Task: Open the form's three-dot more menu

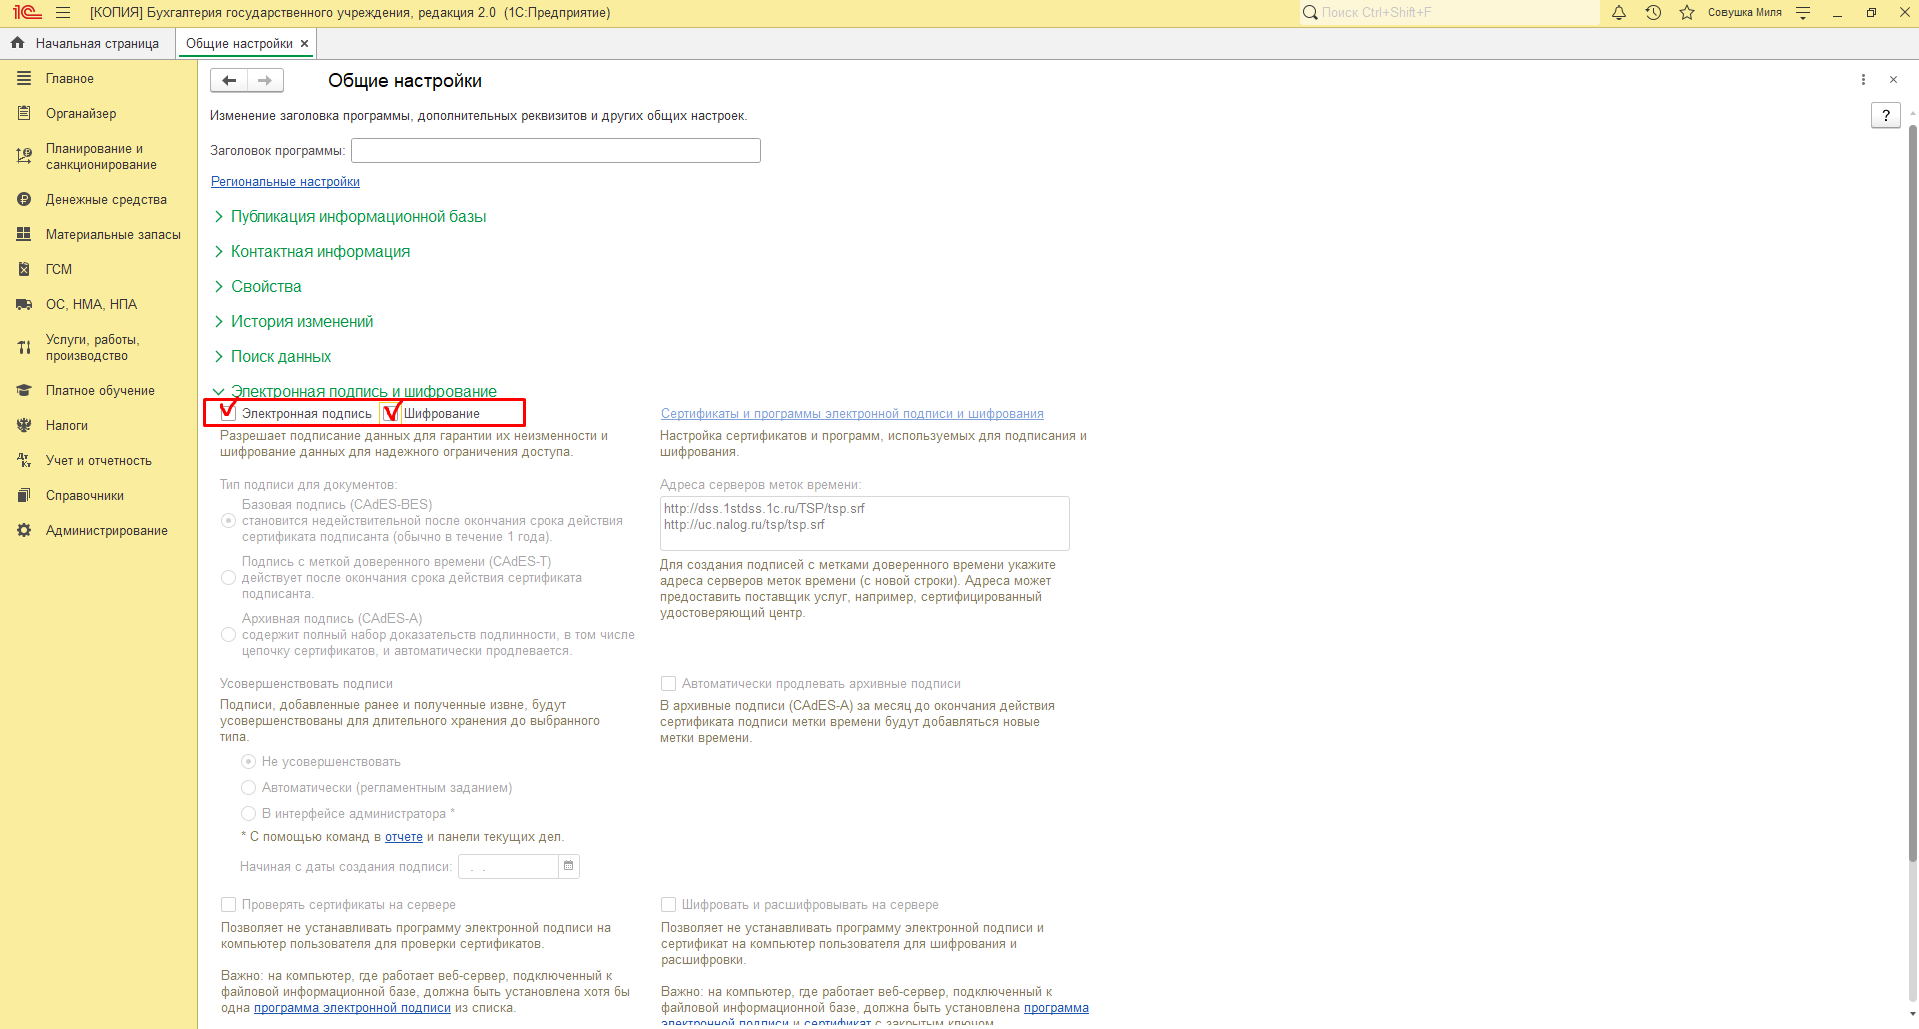Action: [x=1863, y=79]
